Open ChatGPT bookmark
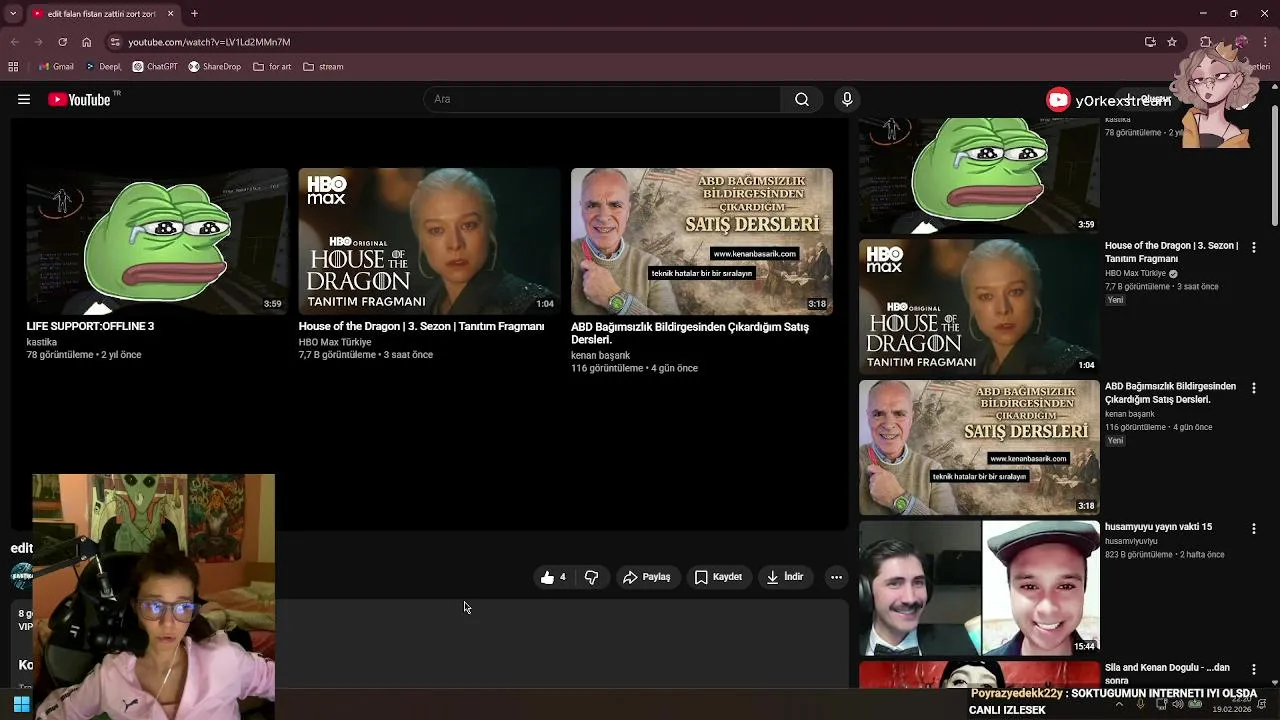 click(155, 67)
